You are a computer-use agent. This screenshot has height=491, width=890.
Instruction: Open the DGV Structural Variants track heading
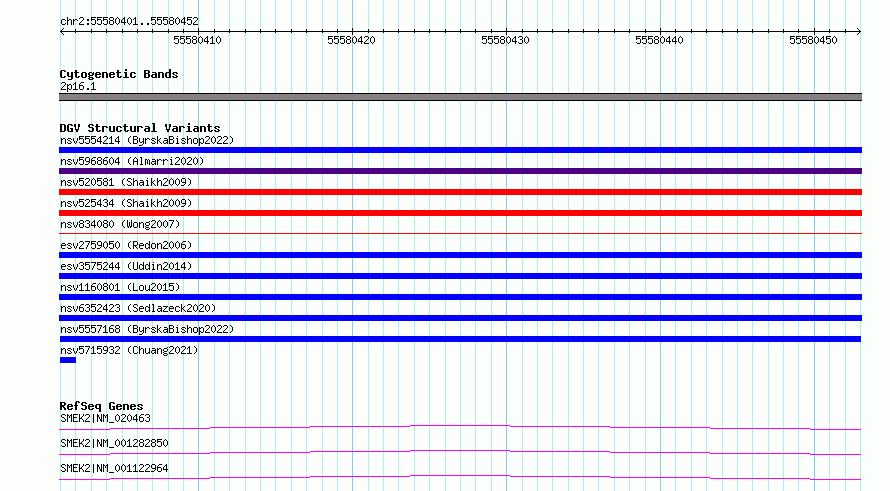(140, 128)
